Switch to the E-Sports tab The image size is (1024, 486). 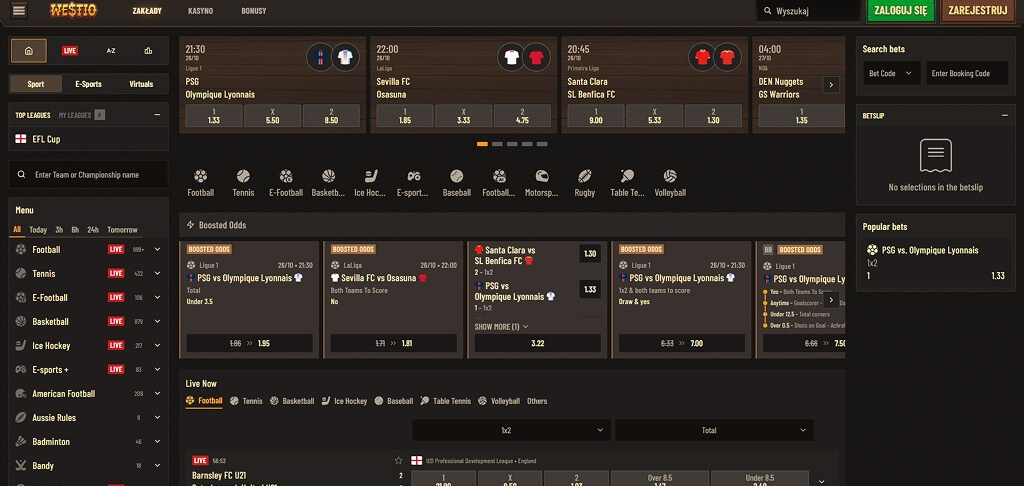pyautogui.click(x=88, y=84)
